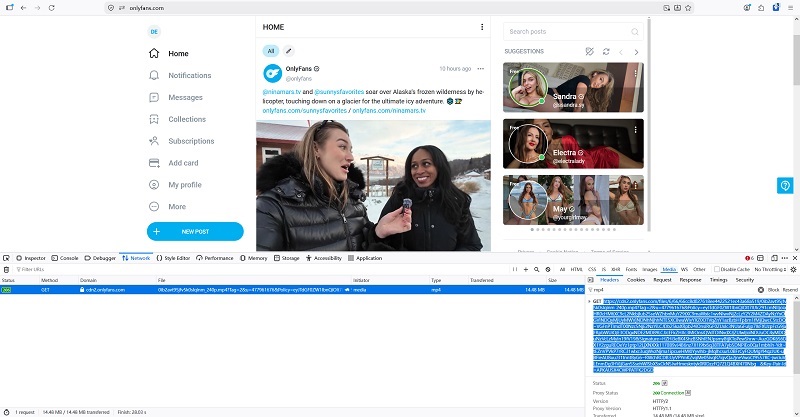Click the search magnifier icon

click(635, 32)
